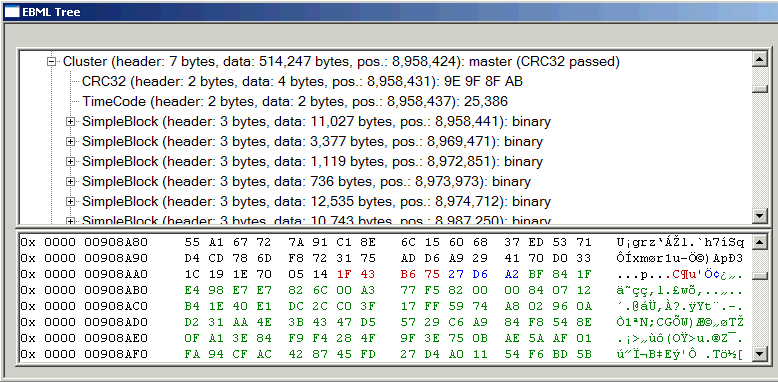
Task: Expand SimpleBlock with data 736 bytes
Action: click(x=70, y=181)
